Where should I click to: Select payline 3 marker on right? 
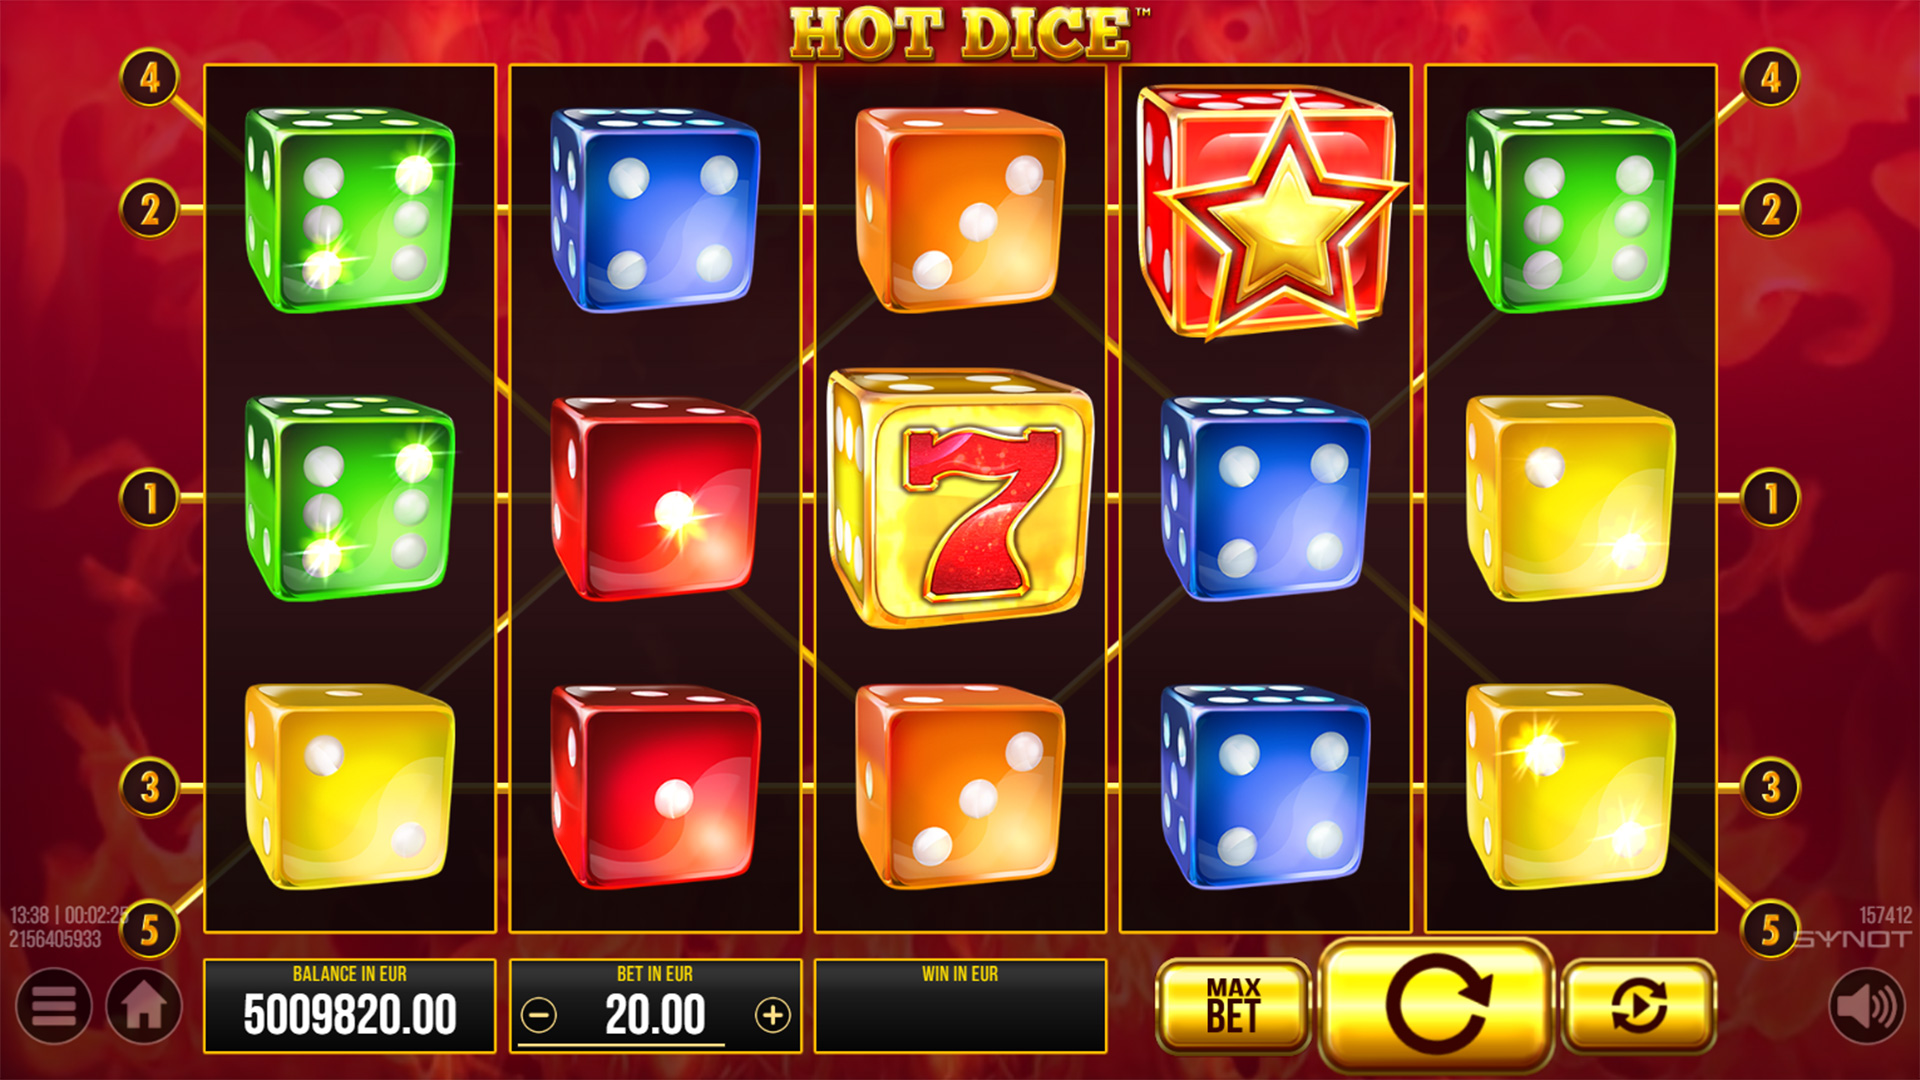pyautogui.click(x=1771, y=787)
